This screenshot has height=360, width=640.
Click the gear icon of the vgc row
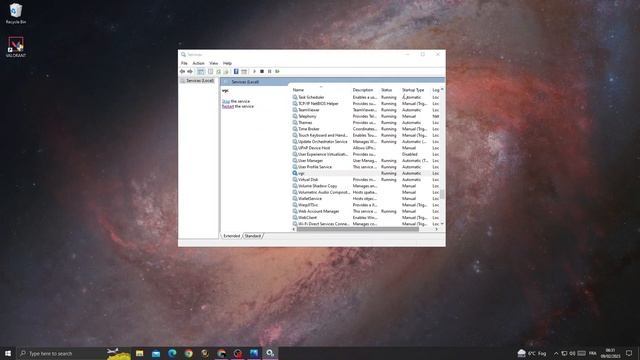pyautogui.click(x=295, y=173)
